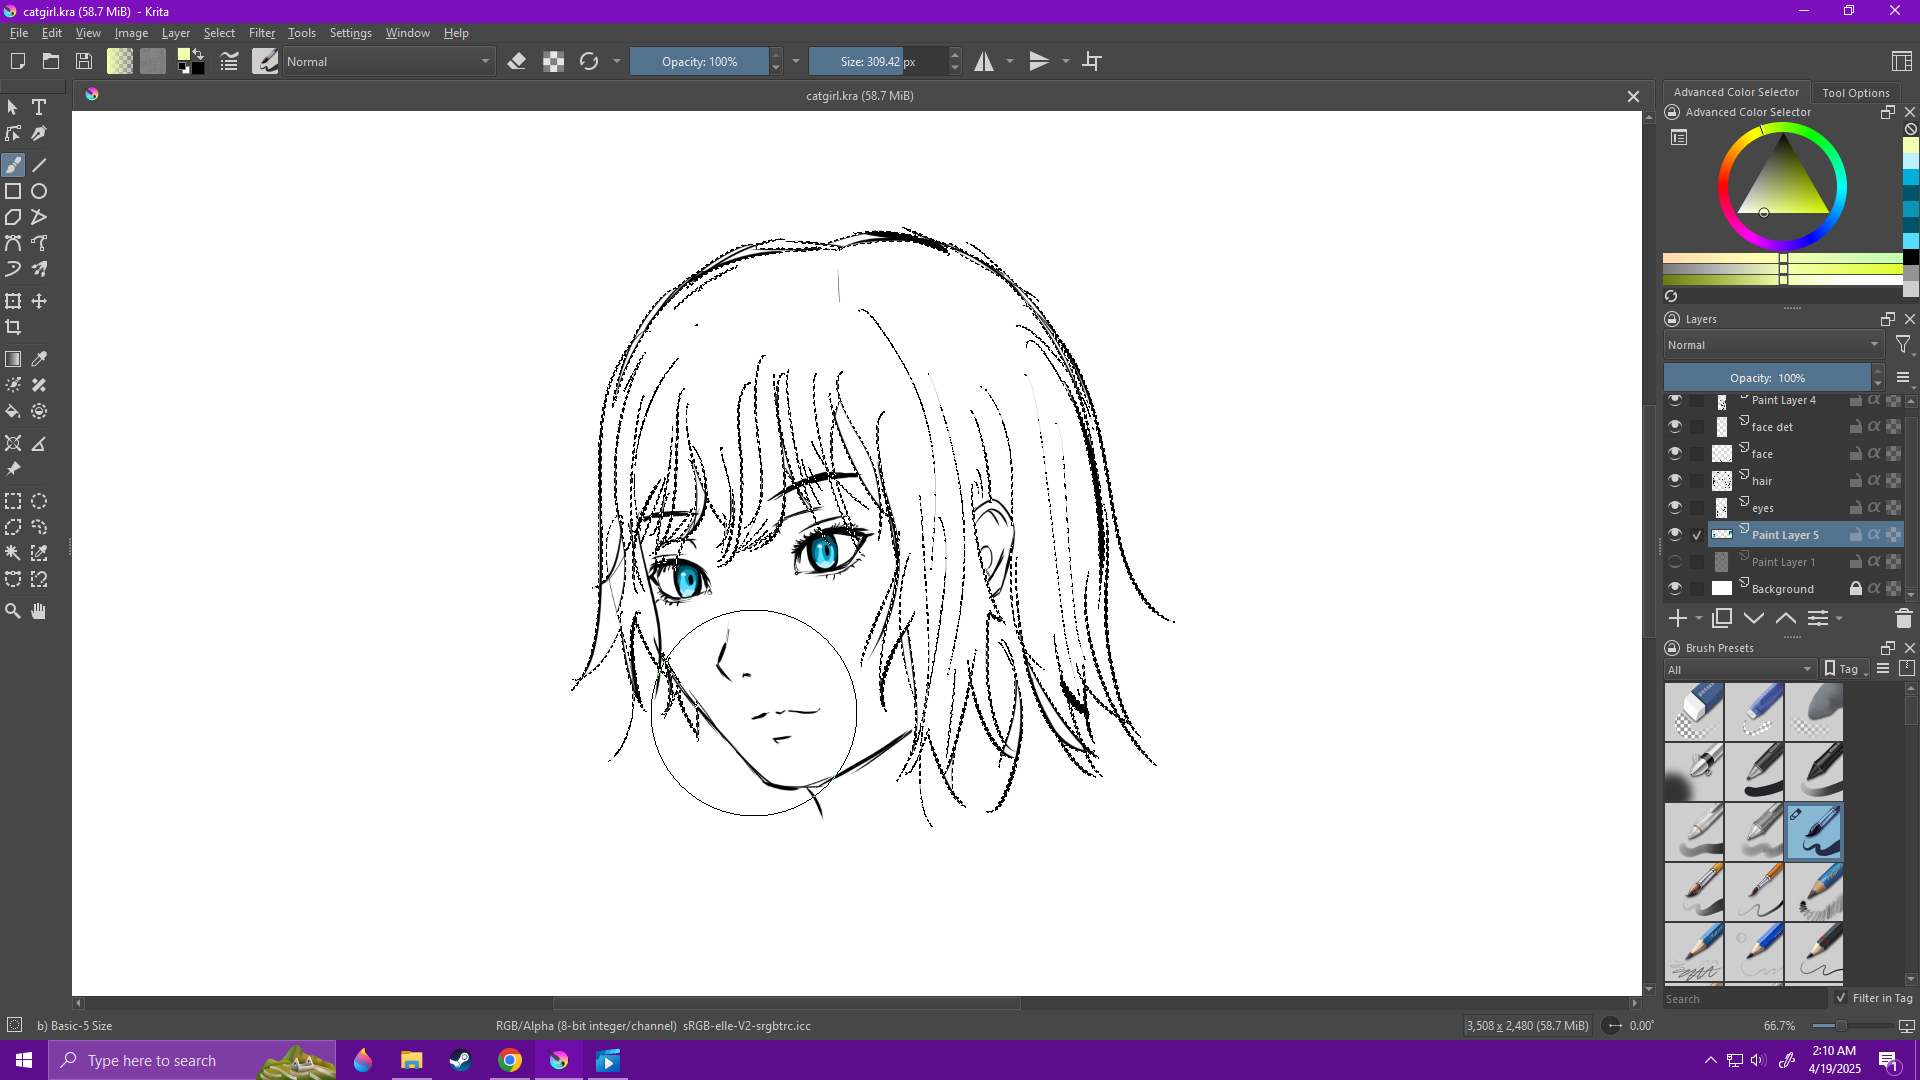This screenshot has width=1920, height=1080.
Task: Uncheck Filter in Tag checkbox
Action: (1841, 998)
